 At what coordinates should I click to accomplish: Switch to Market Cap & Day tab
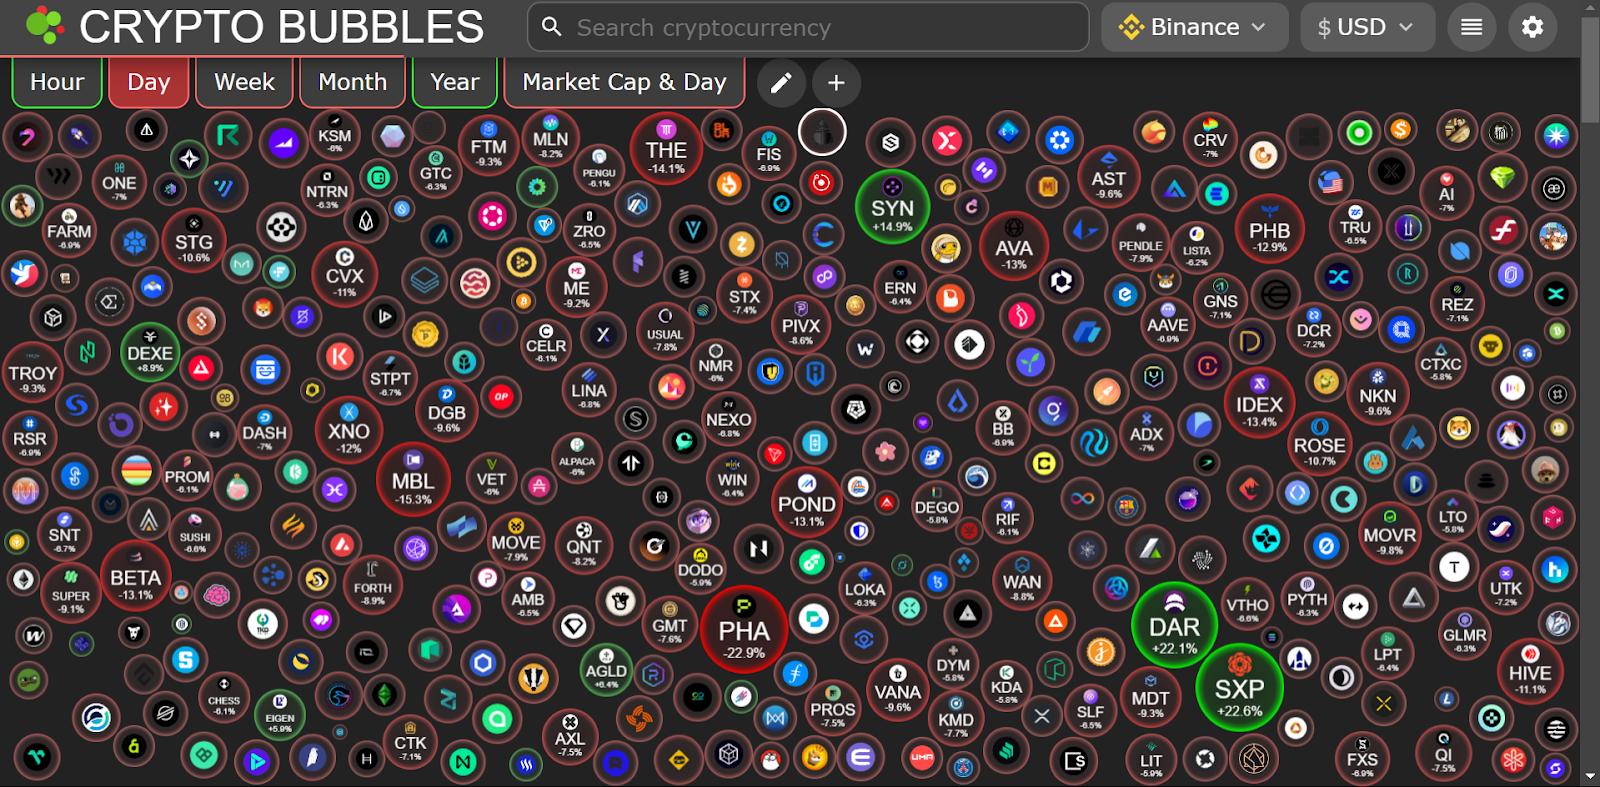[x=625, y=82]
